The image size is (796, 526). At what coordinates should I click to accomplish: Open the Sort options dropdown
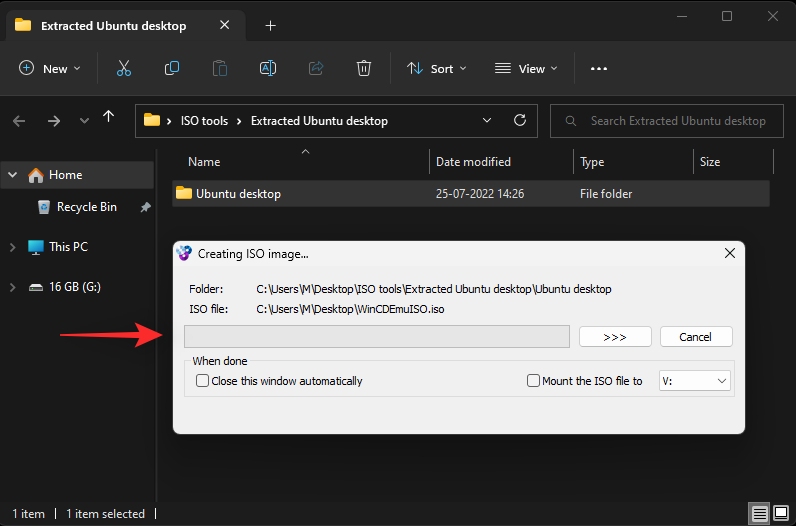tap(437, 69)
